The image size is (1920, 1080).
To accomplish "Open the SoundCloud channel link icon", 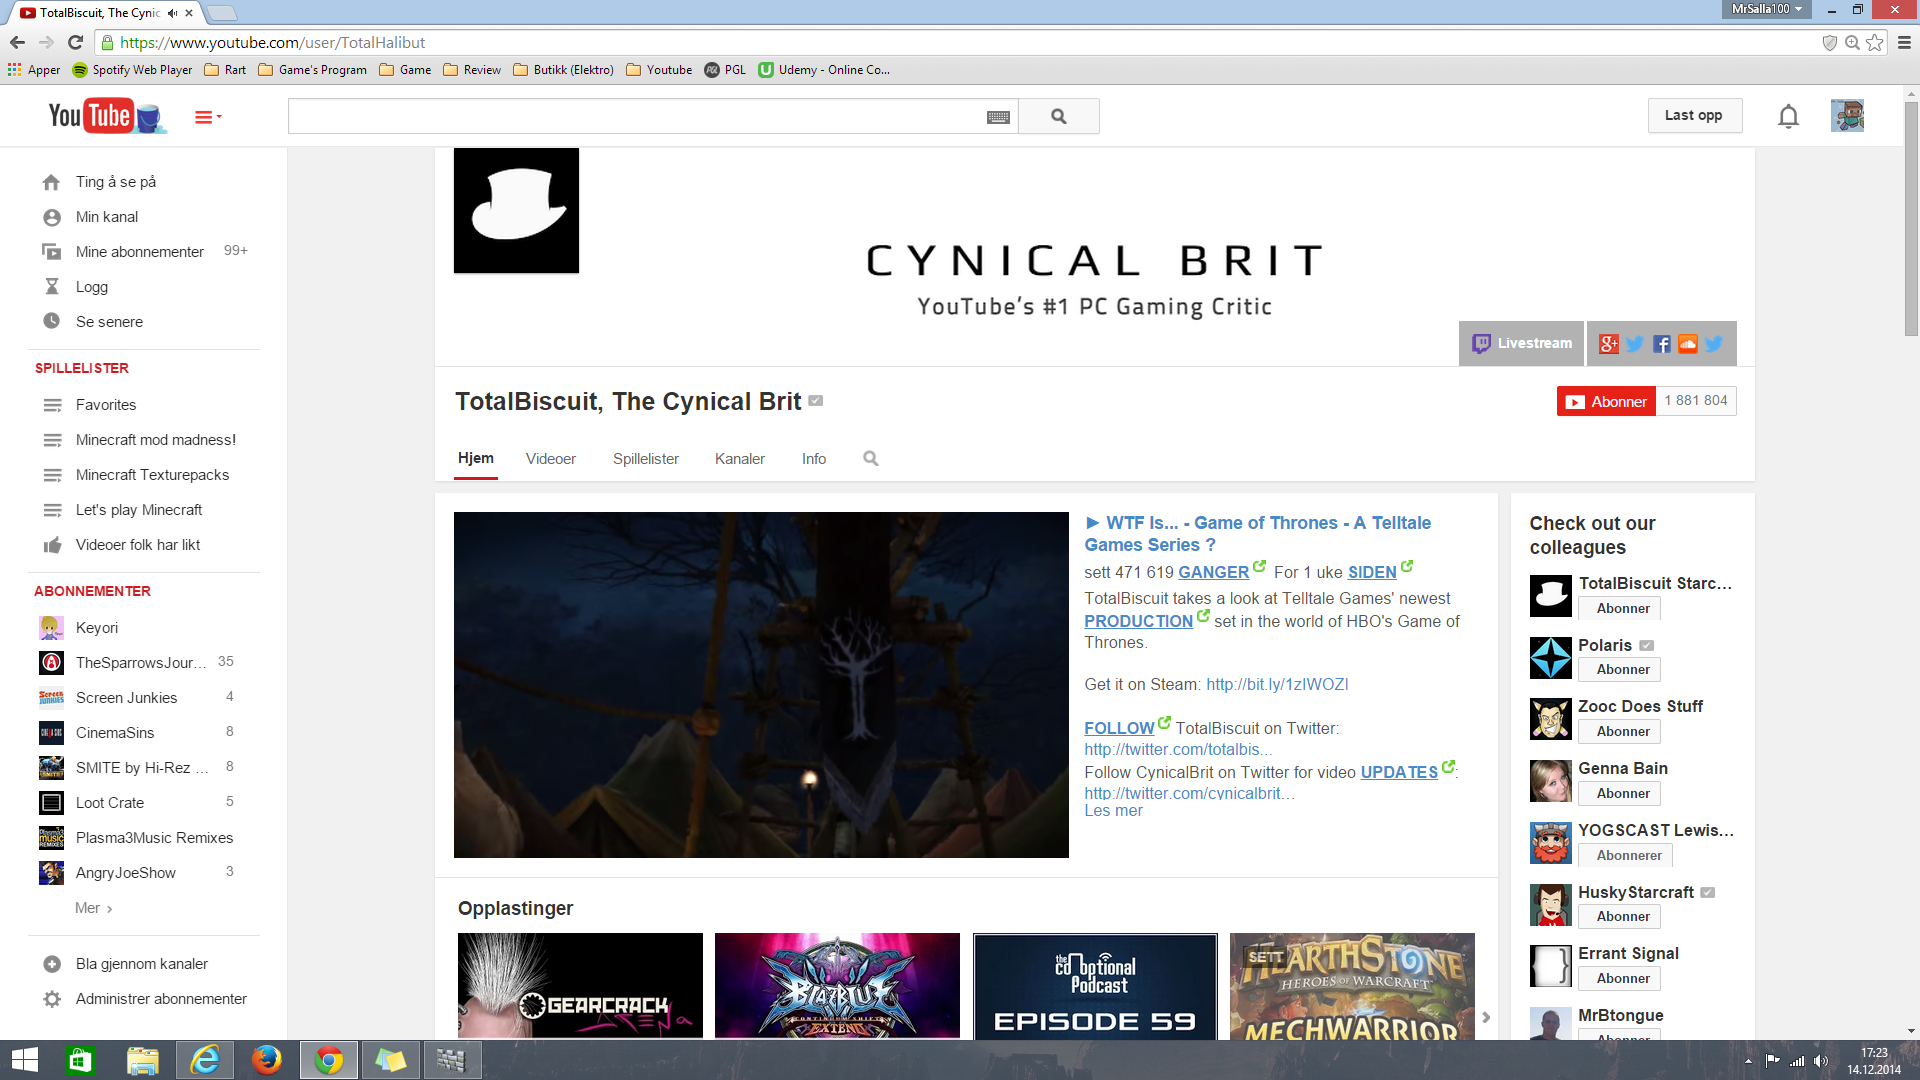I will (x=1687, y=344).
